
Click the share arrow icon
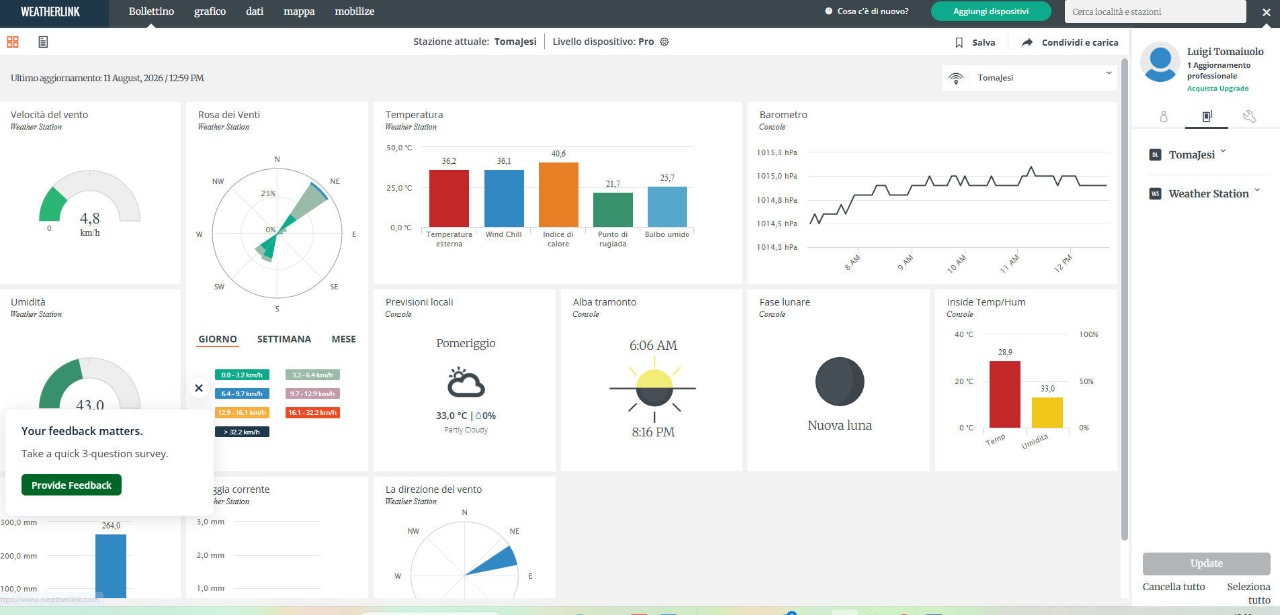click(1027, 43)
